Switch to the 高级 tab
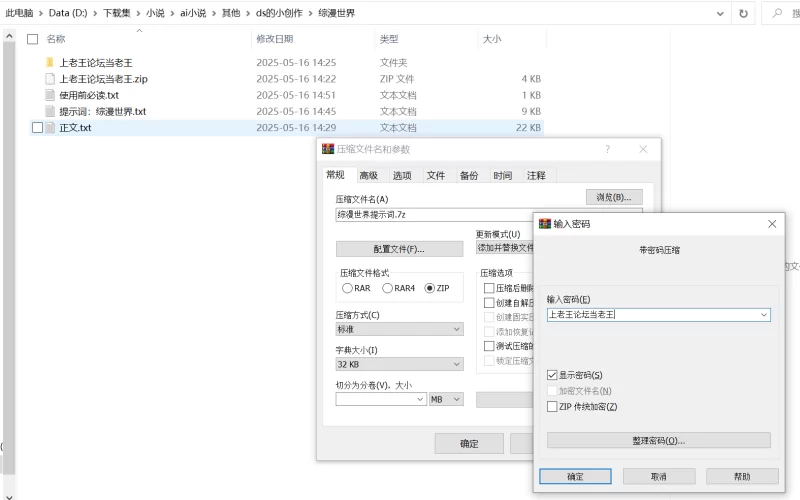Screen dimensions: 800x500 point(368,175)
